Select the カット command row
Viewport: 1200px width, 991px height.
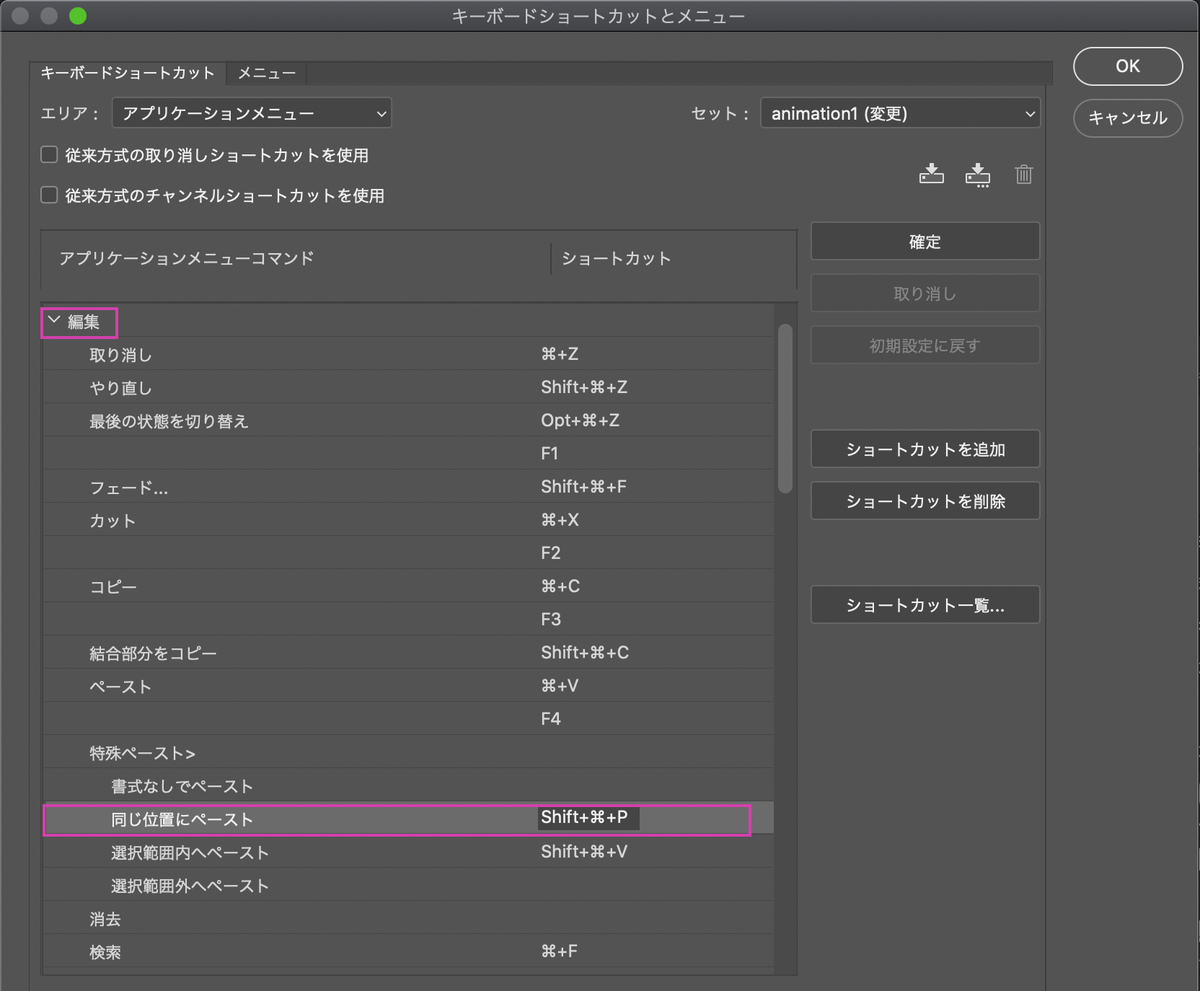pos(407,520)
